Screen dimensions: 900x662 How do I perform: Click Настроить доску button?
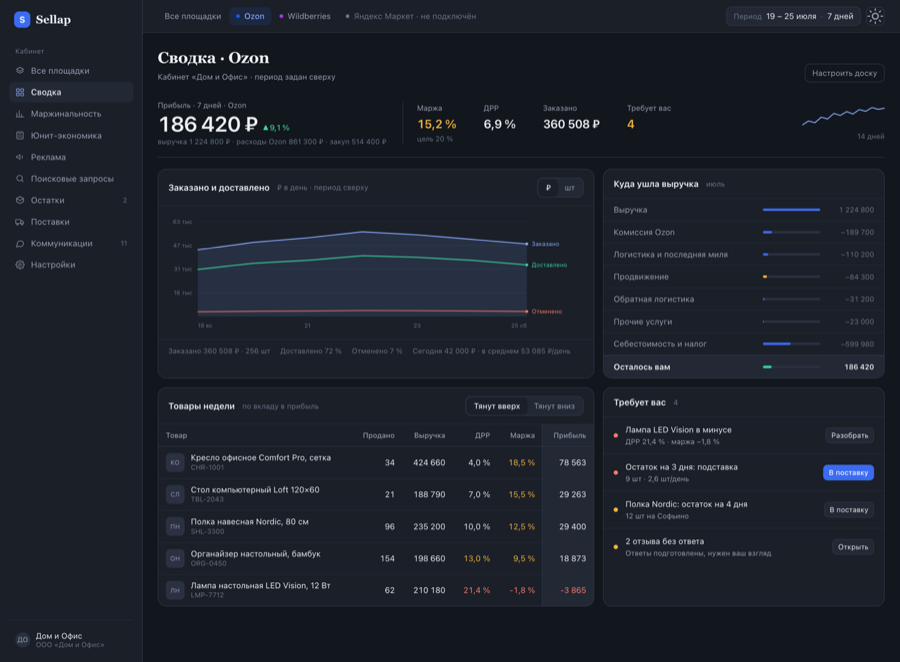click(x=844, y=73)
